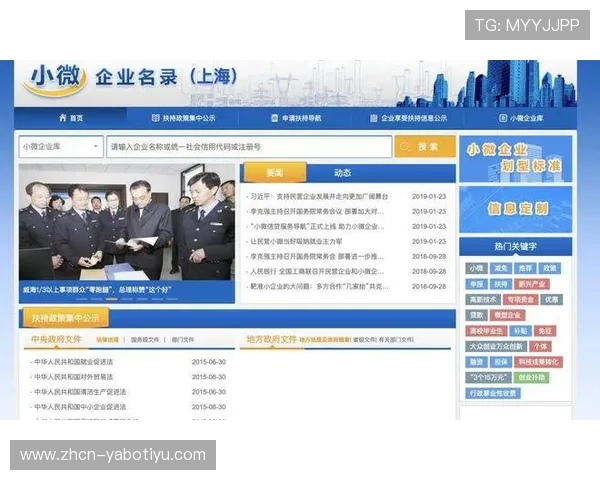Viewport: 600px width, 480px height.
Task: Open slideshow caption 威海1/3以上事项群众"零跑腿"
Action: (x=97, y=289)
